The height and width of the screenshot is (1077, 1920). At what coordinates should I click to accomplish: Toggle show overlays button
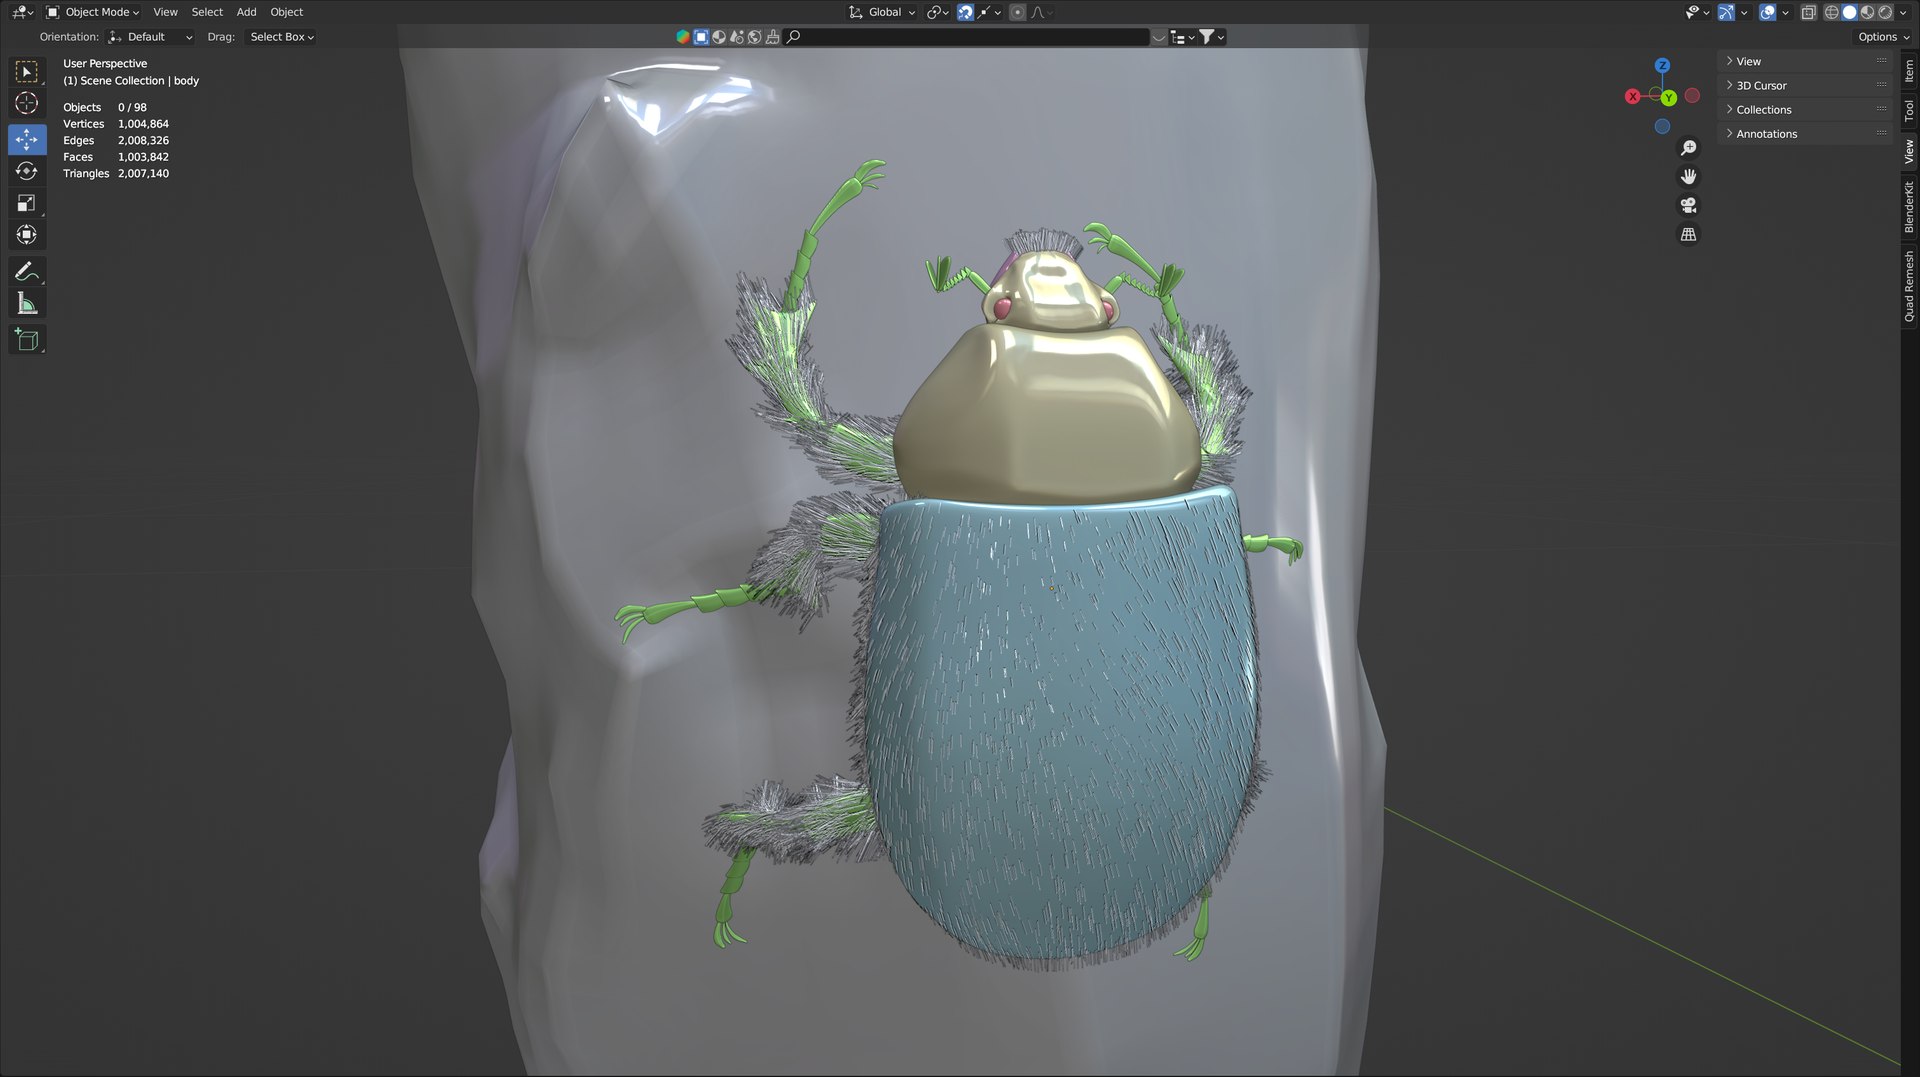[x=1768, y=12]
